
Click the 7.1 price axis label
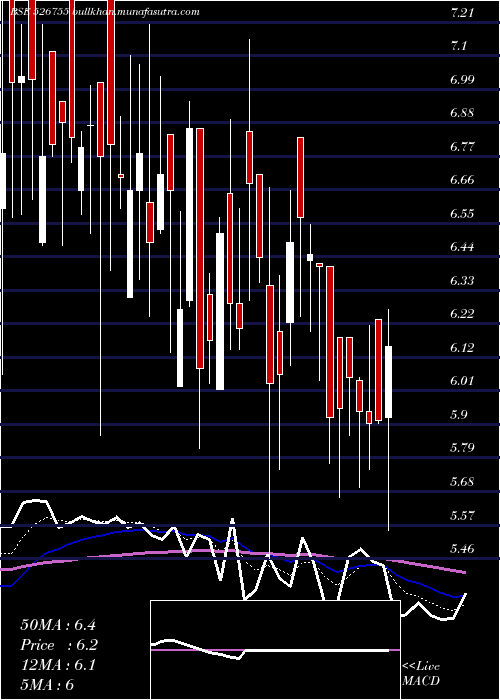coord(459,46)
